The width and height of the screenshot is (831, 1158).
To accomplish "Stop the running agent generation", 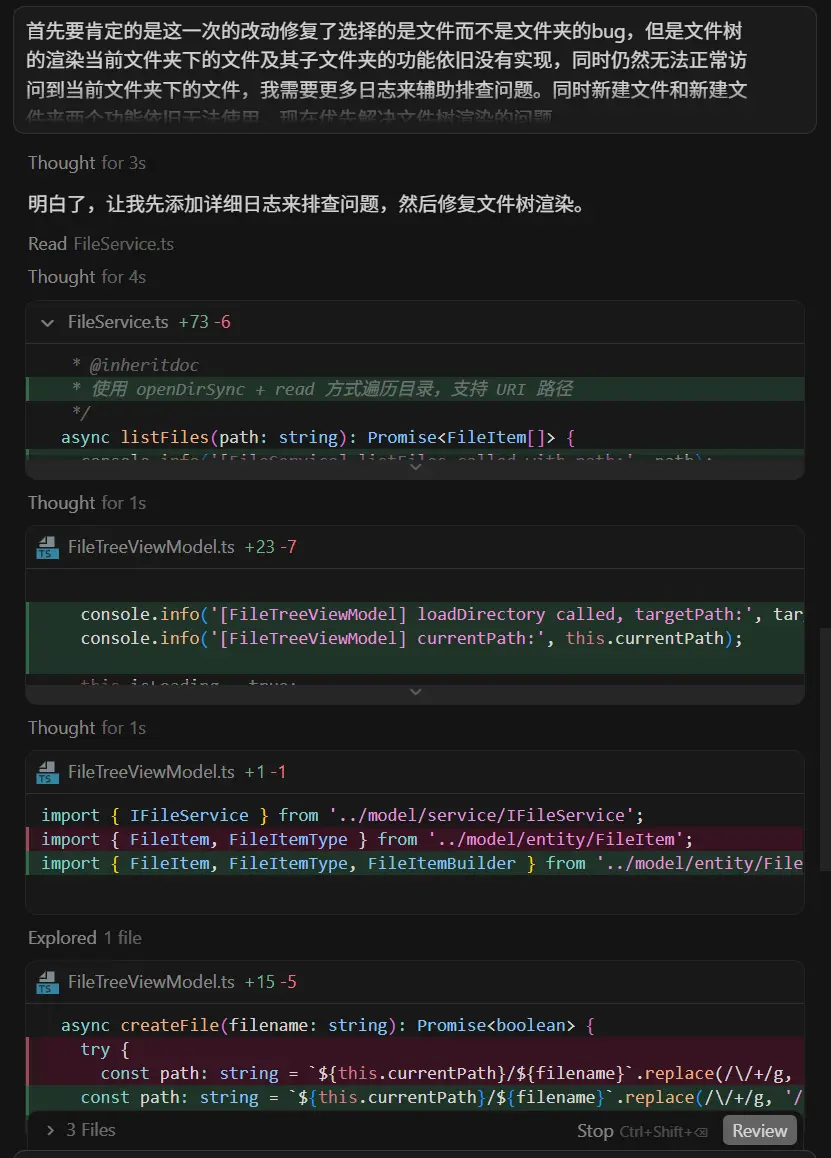I will (x=595, y=1131).
